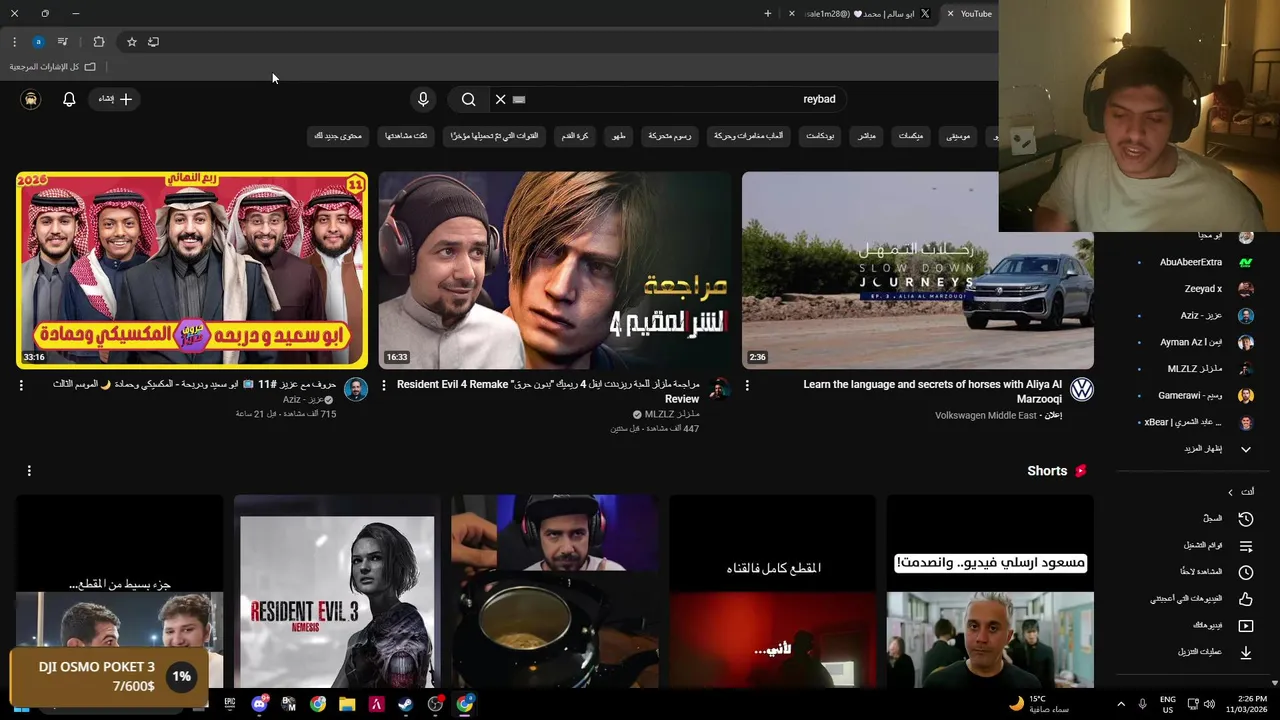This screenshot has width=1280, height=720.
Task: Select the طهي filter chip
Action: point(620,135)
